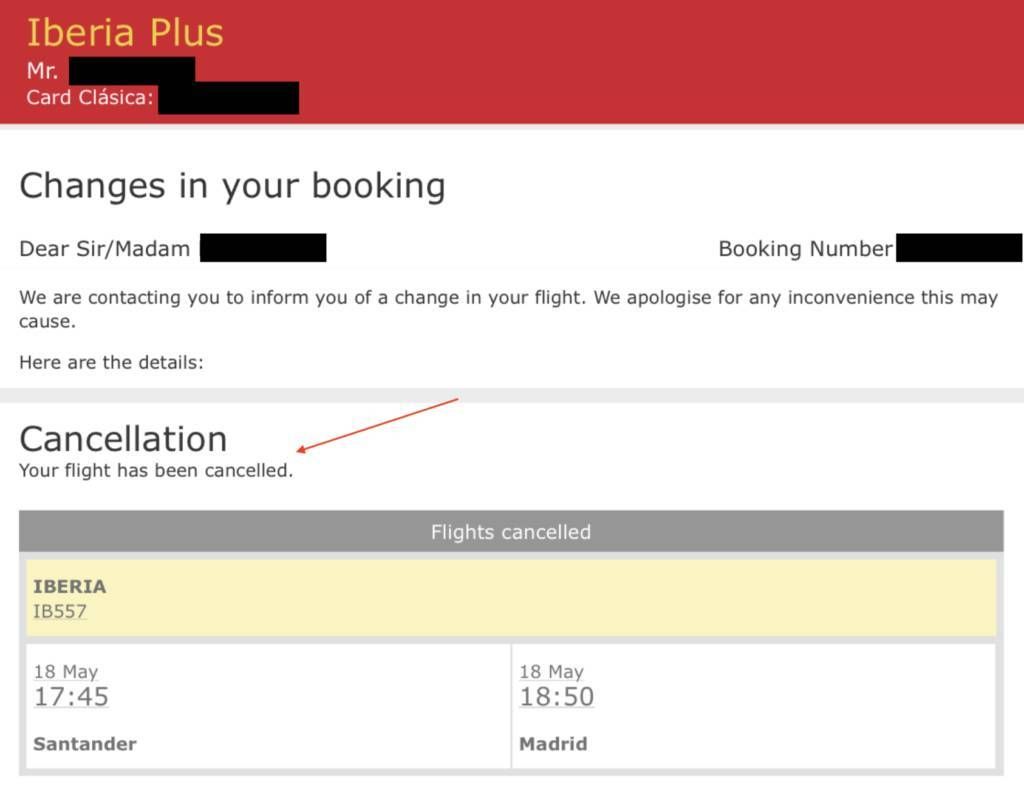Click the redacted name after Dear Sir/Madam
Image resolution: width=1024 pixels, height=787 pixels.
(x=263, y=248)
